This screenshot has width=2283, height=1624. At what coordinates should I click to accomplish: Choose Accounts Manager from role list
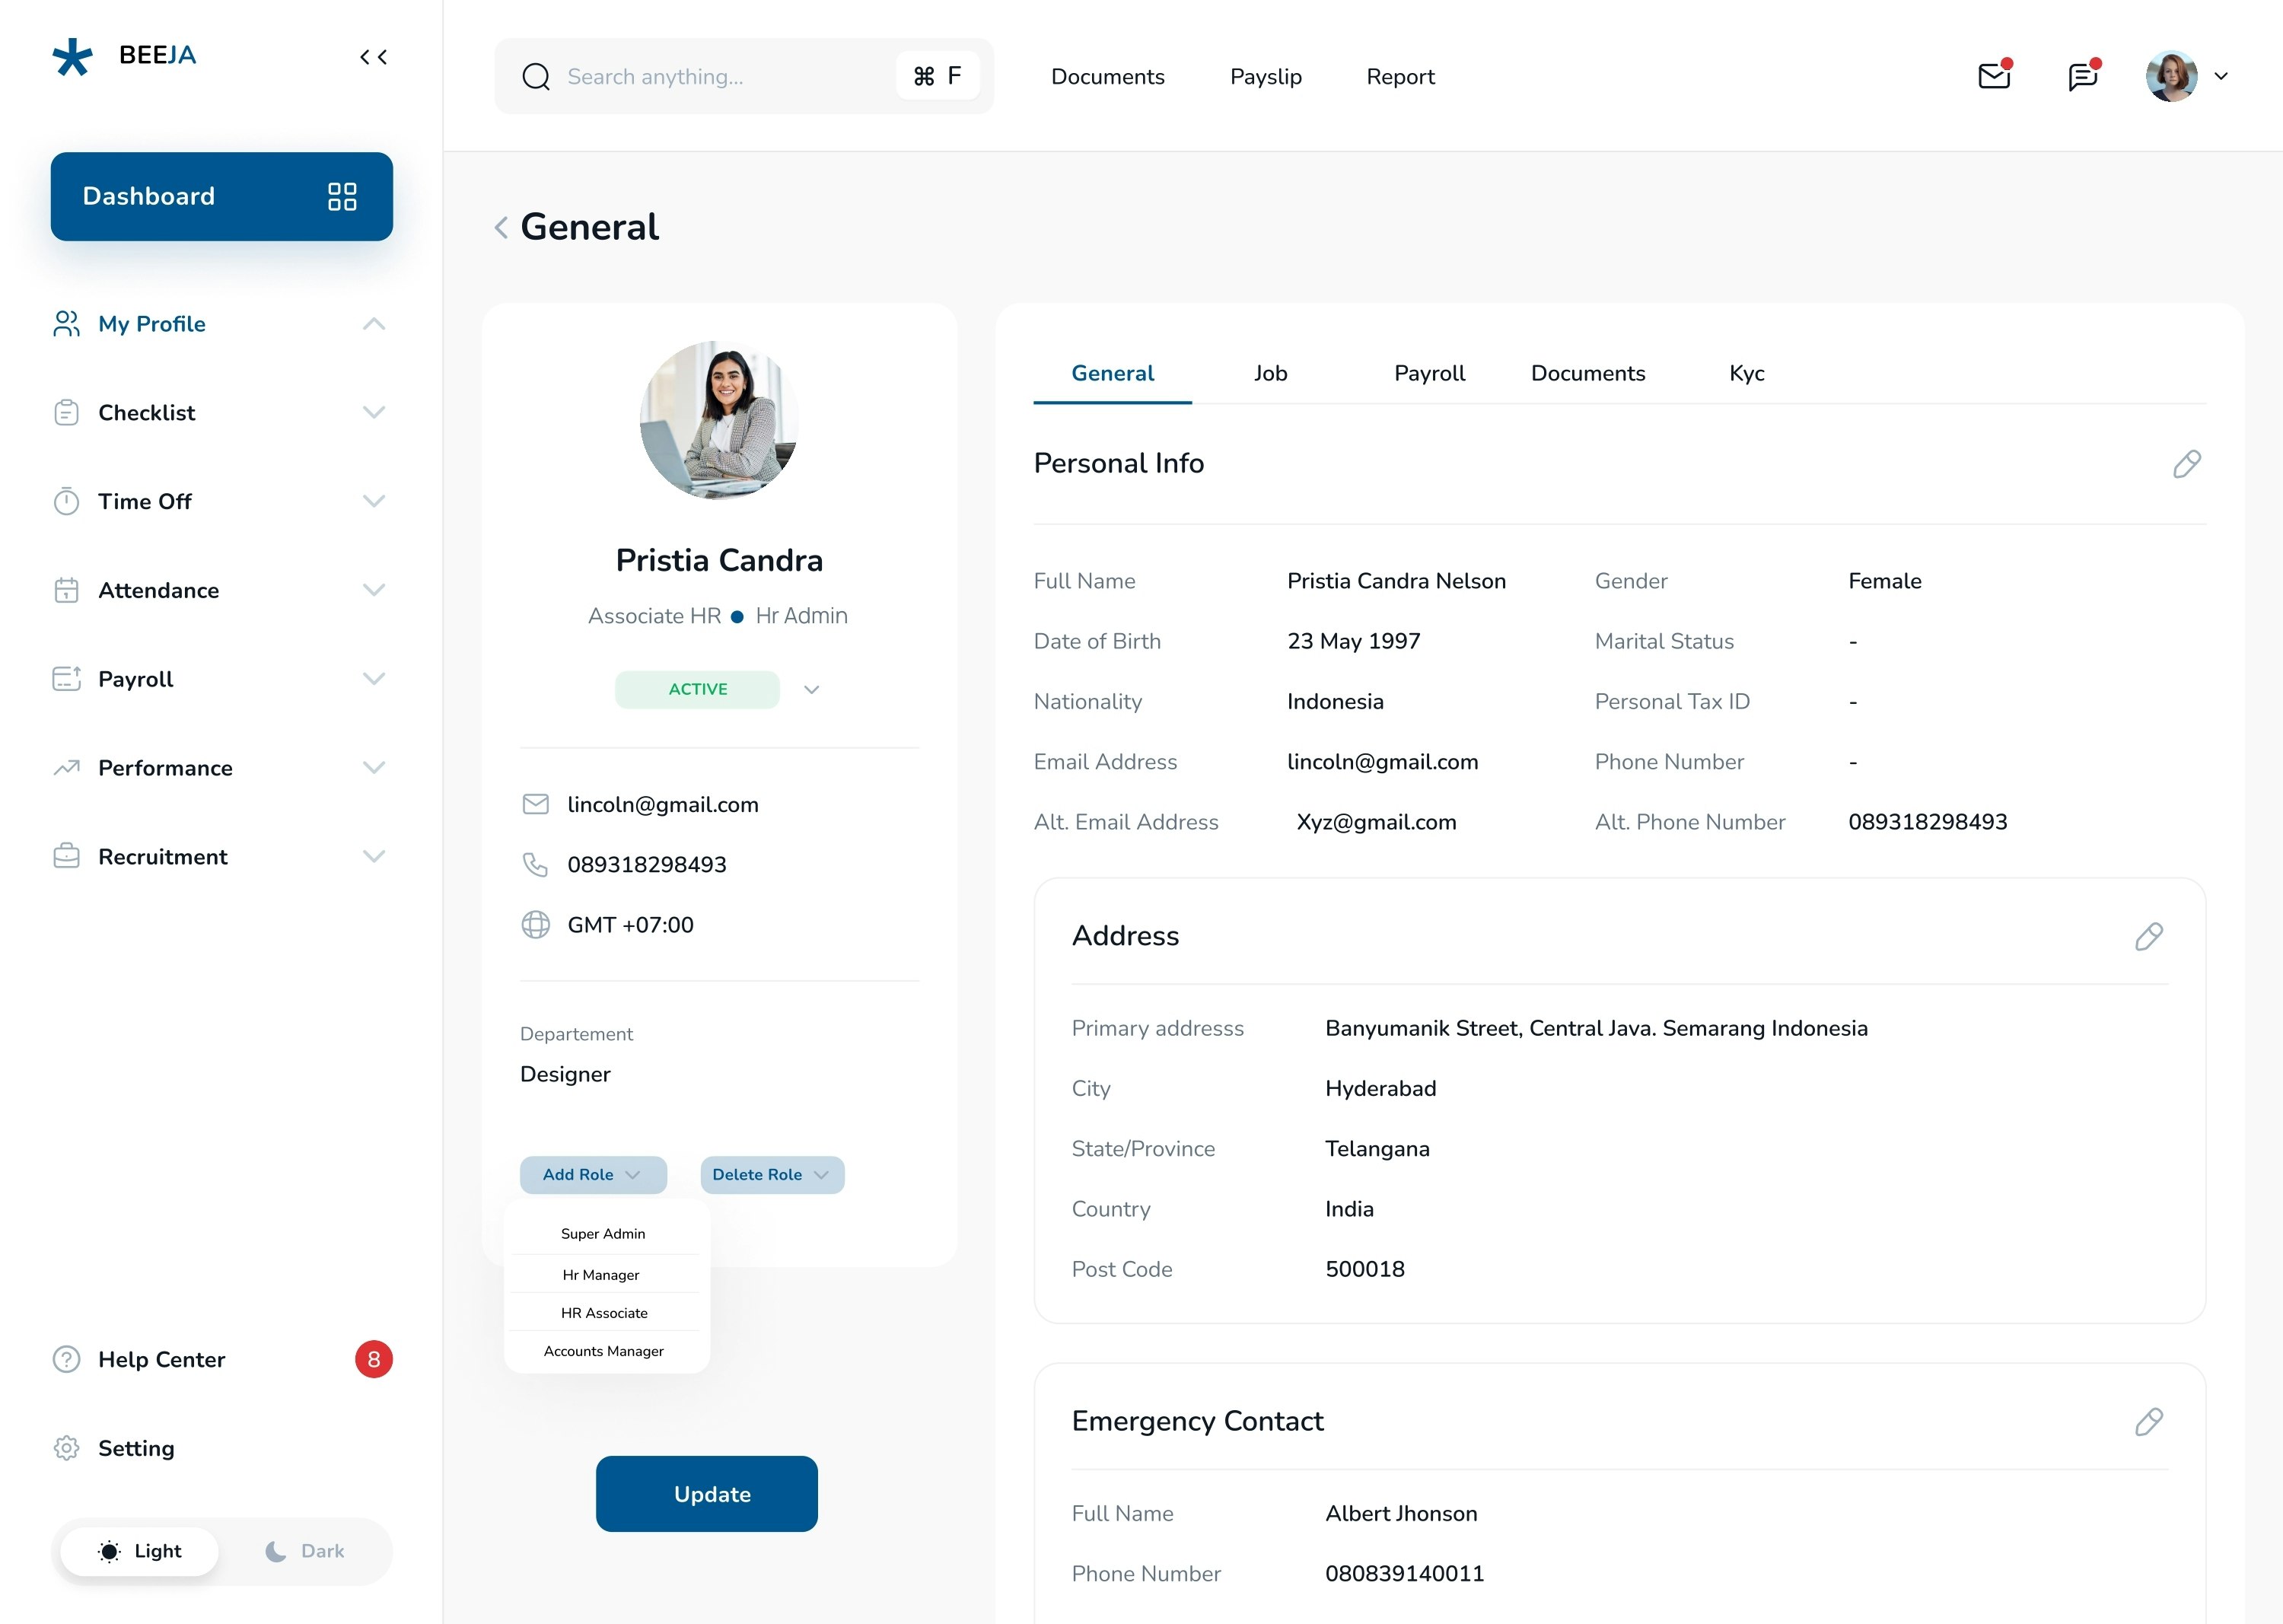(x=604, y=1351)
